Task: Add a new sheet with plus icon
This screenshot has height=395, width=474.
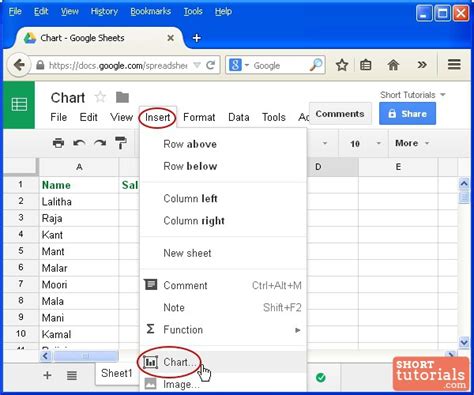Action: (47, 375)
